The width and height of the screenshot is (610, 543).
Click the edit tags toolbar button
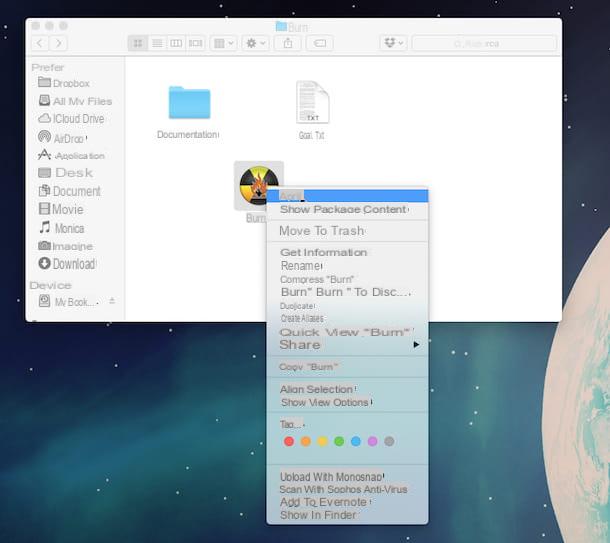(320, 43)
